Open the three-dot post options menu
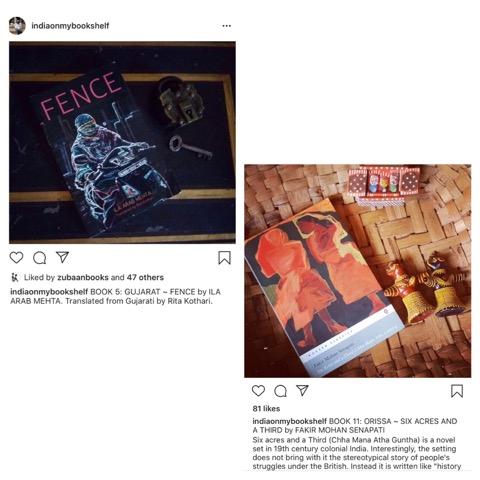Viewport: 480px width, 480px height. pyautogui.click(x=227, y=26)
